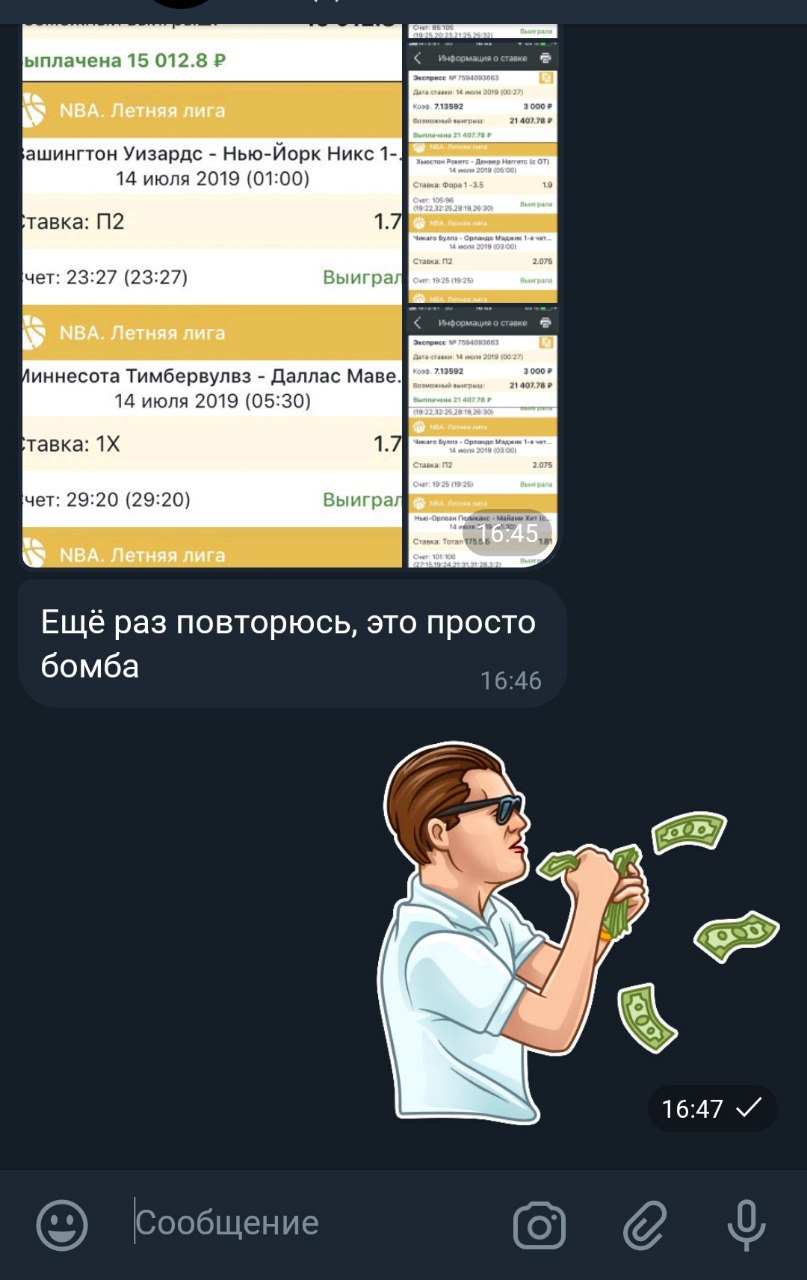Tap the Вашингтон Уизардс match row in photo
The height and width of the screenshot is (1280, 807).
pos(211,167)
